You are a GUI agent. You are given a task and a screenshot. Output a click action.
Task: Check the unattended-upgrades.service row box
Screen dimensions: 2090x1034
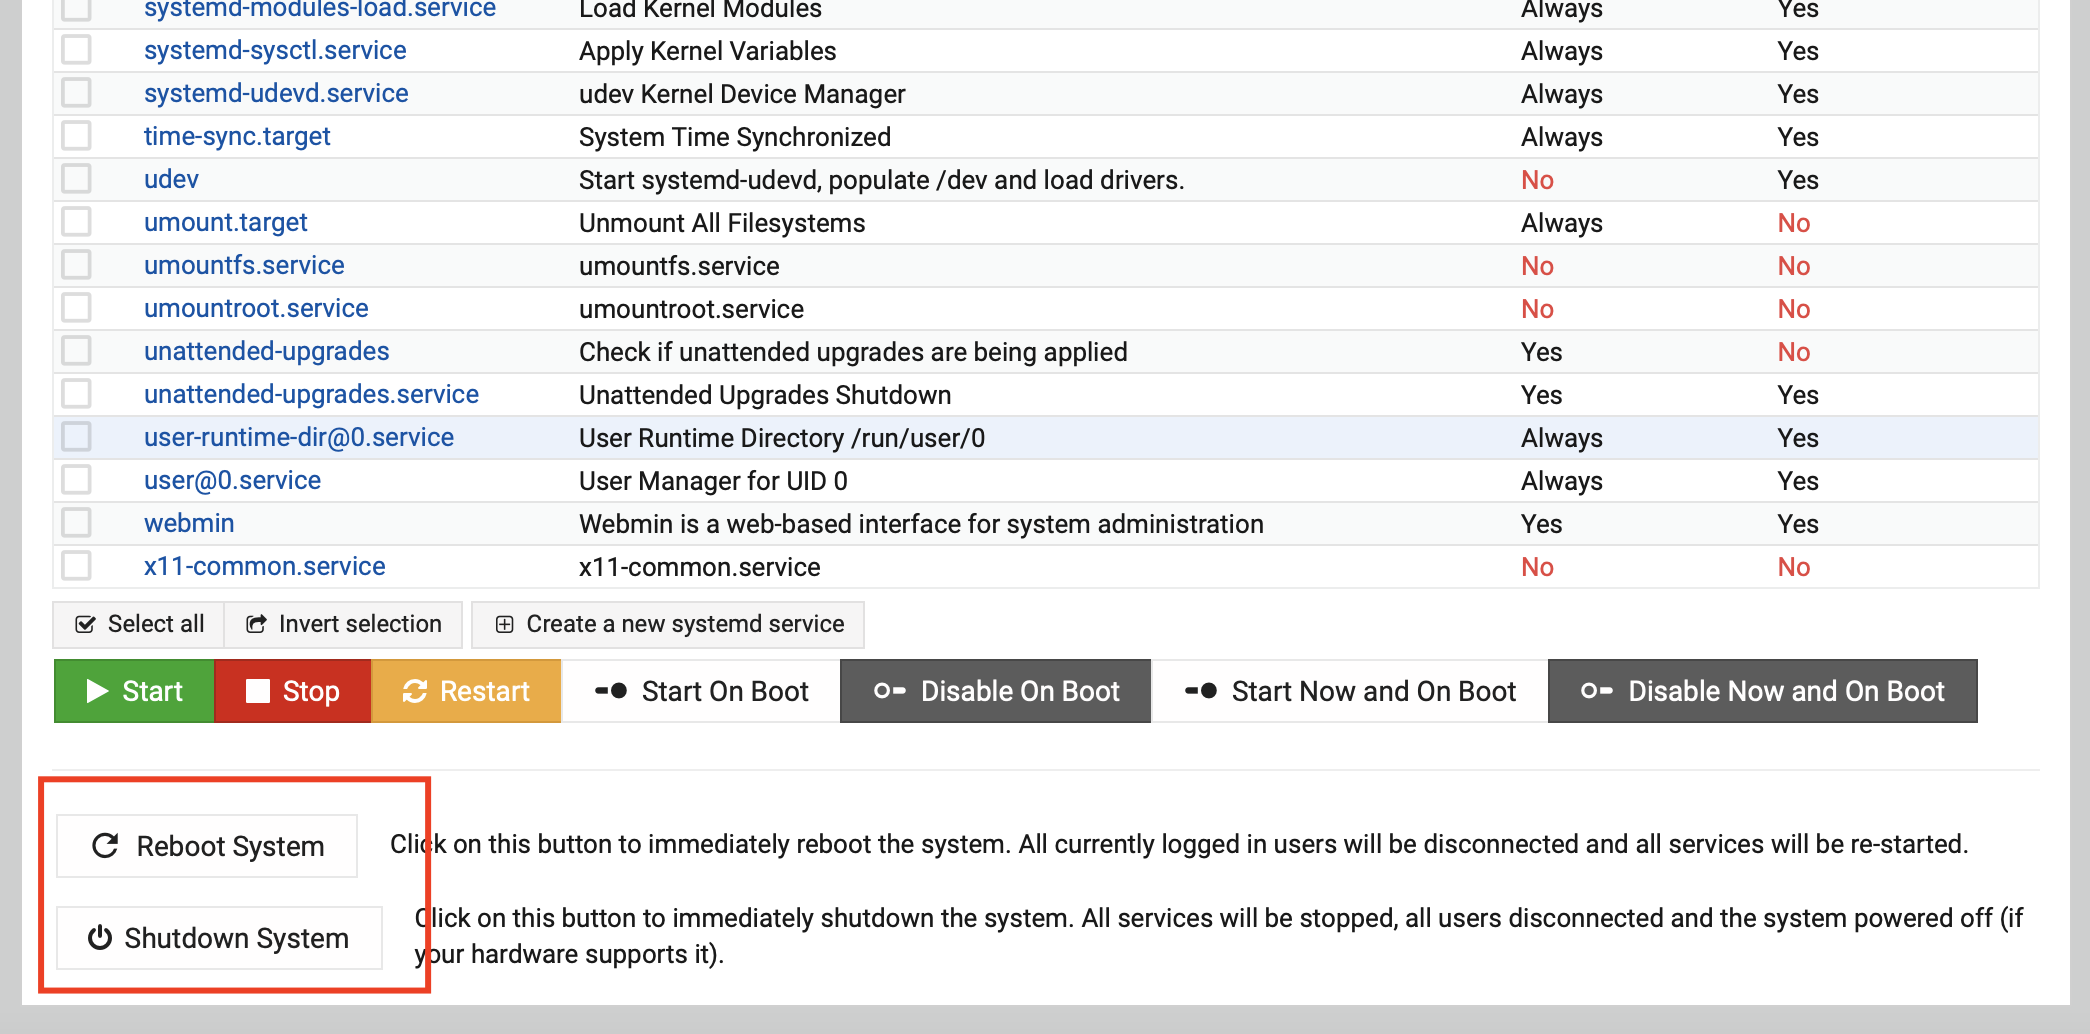[76, 394]
